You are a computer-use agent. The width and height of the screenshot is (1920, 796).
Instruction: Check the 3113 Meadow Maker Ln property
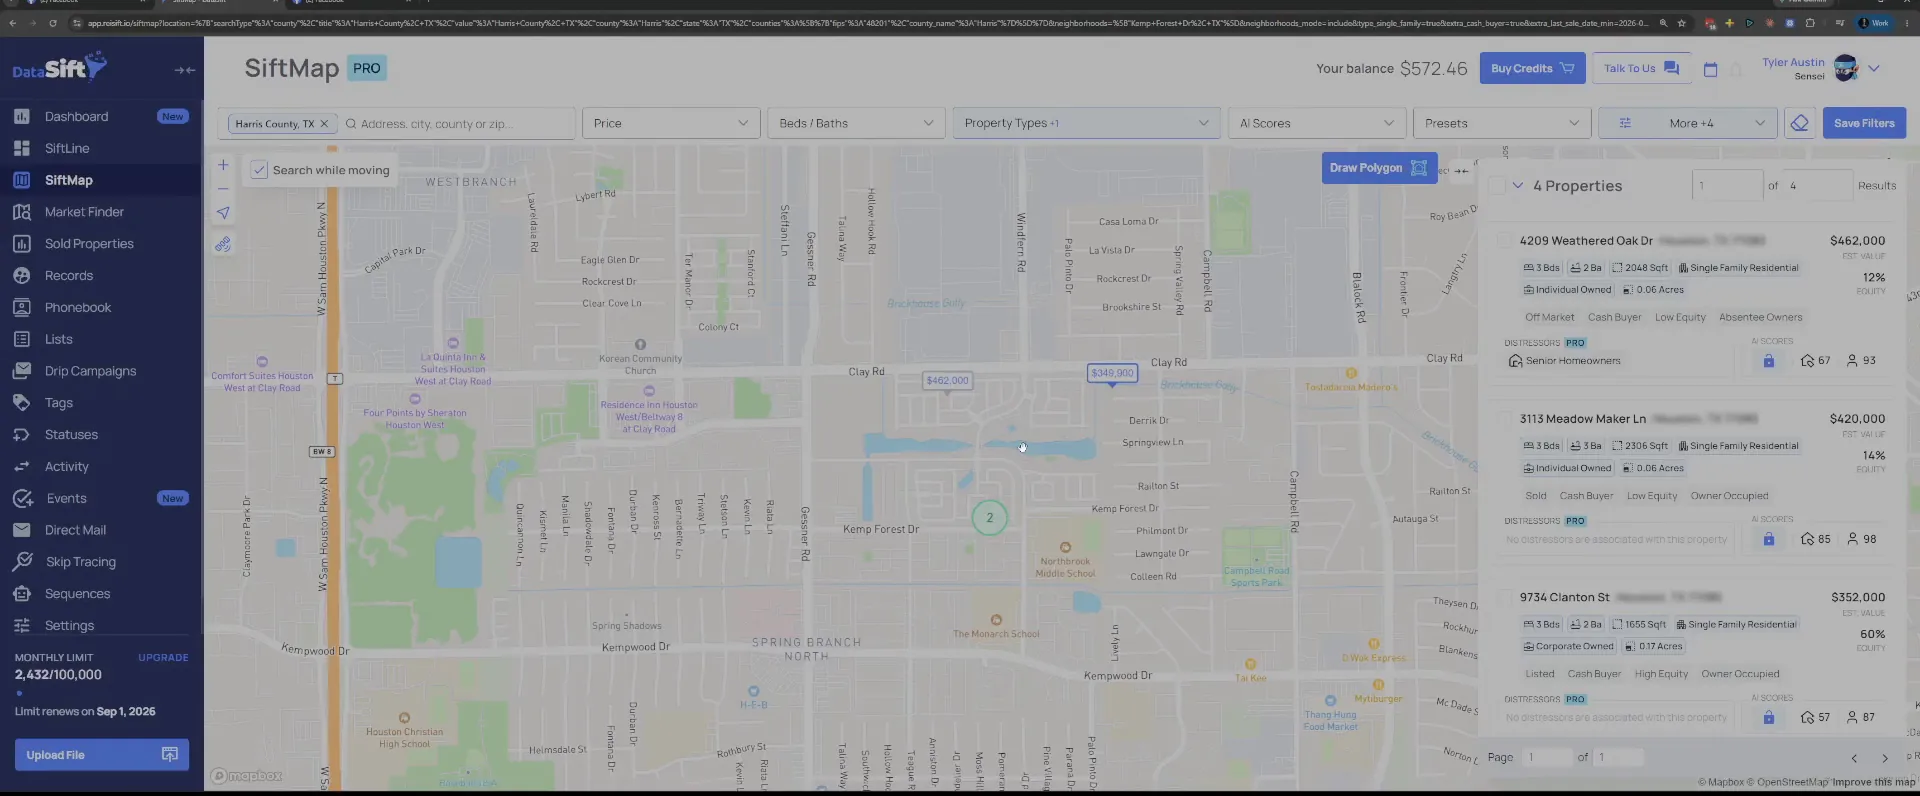[1503, 419]
